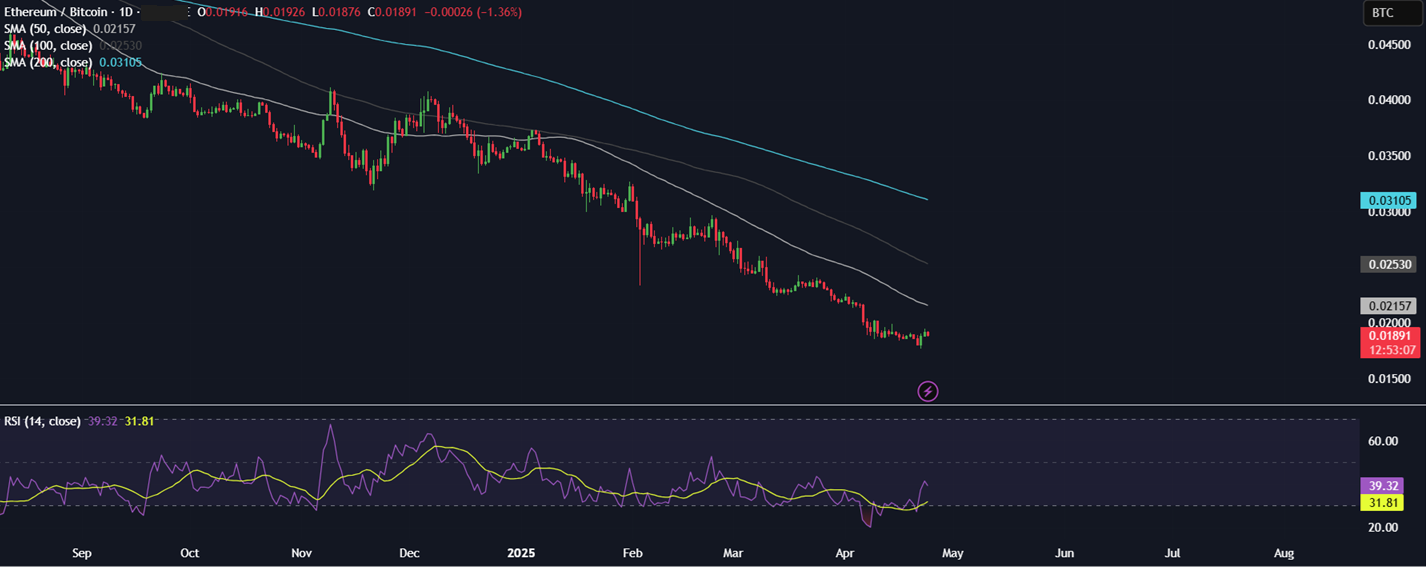Click the Apr label on time axis
This screenshot has height=567, width=1426.
[845, 553]
